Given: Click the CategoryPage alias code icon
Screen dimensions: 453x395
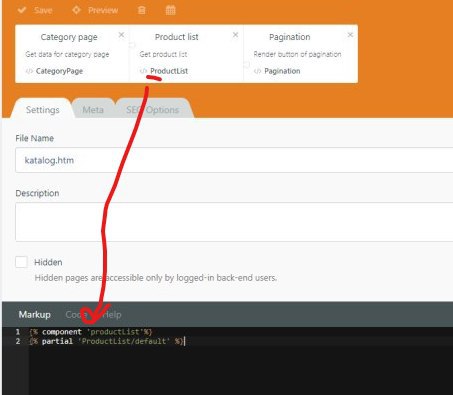Looking at the screenshot, I should [x=29, y=71].
